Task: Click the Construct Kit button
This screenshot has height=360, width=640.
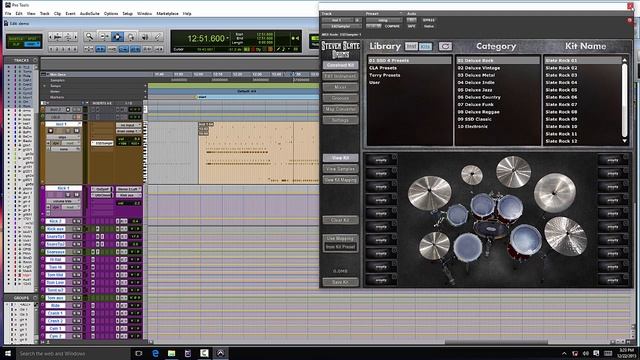Action: (340, 65)
